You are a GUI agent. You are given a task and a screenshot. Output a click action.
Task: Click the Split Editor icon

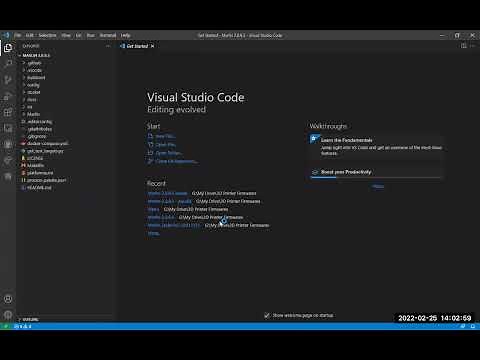(x=464, y=46)
